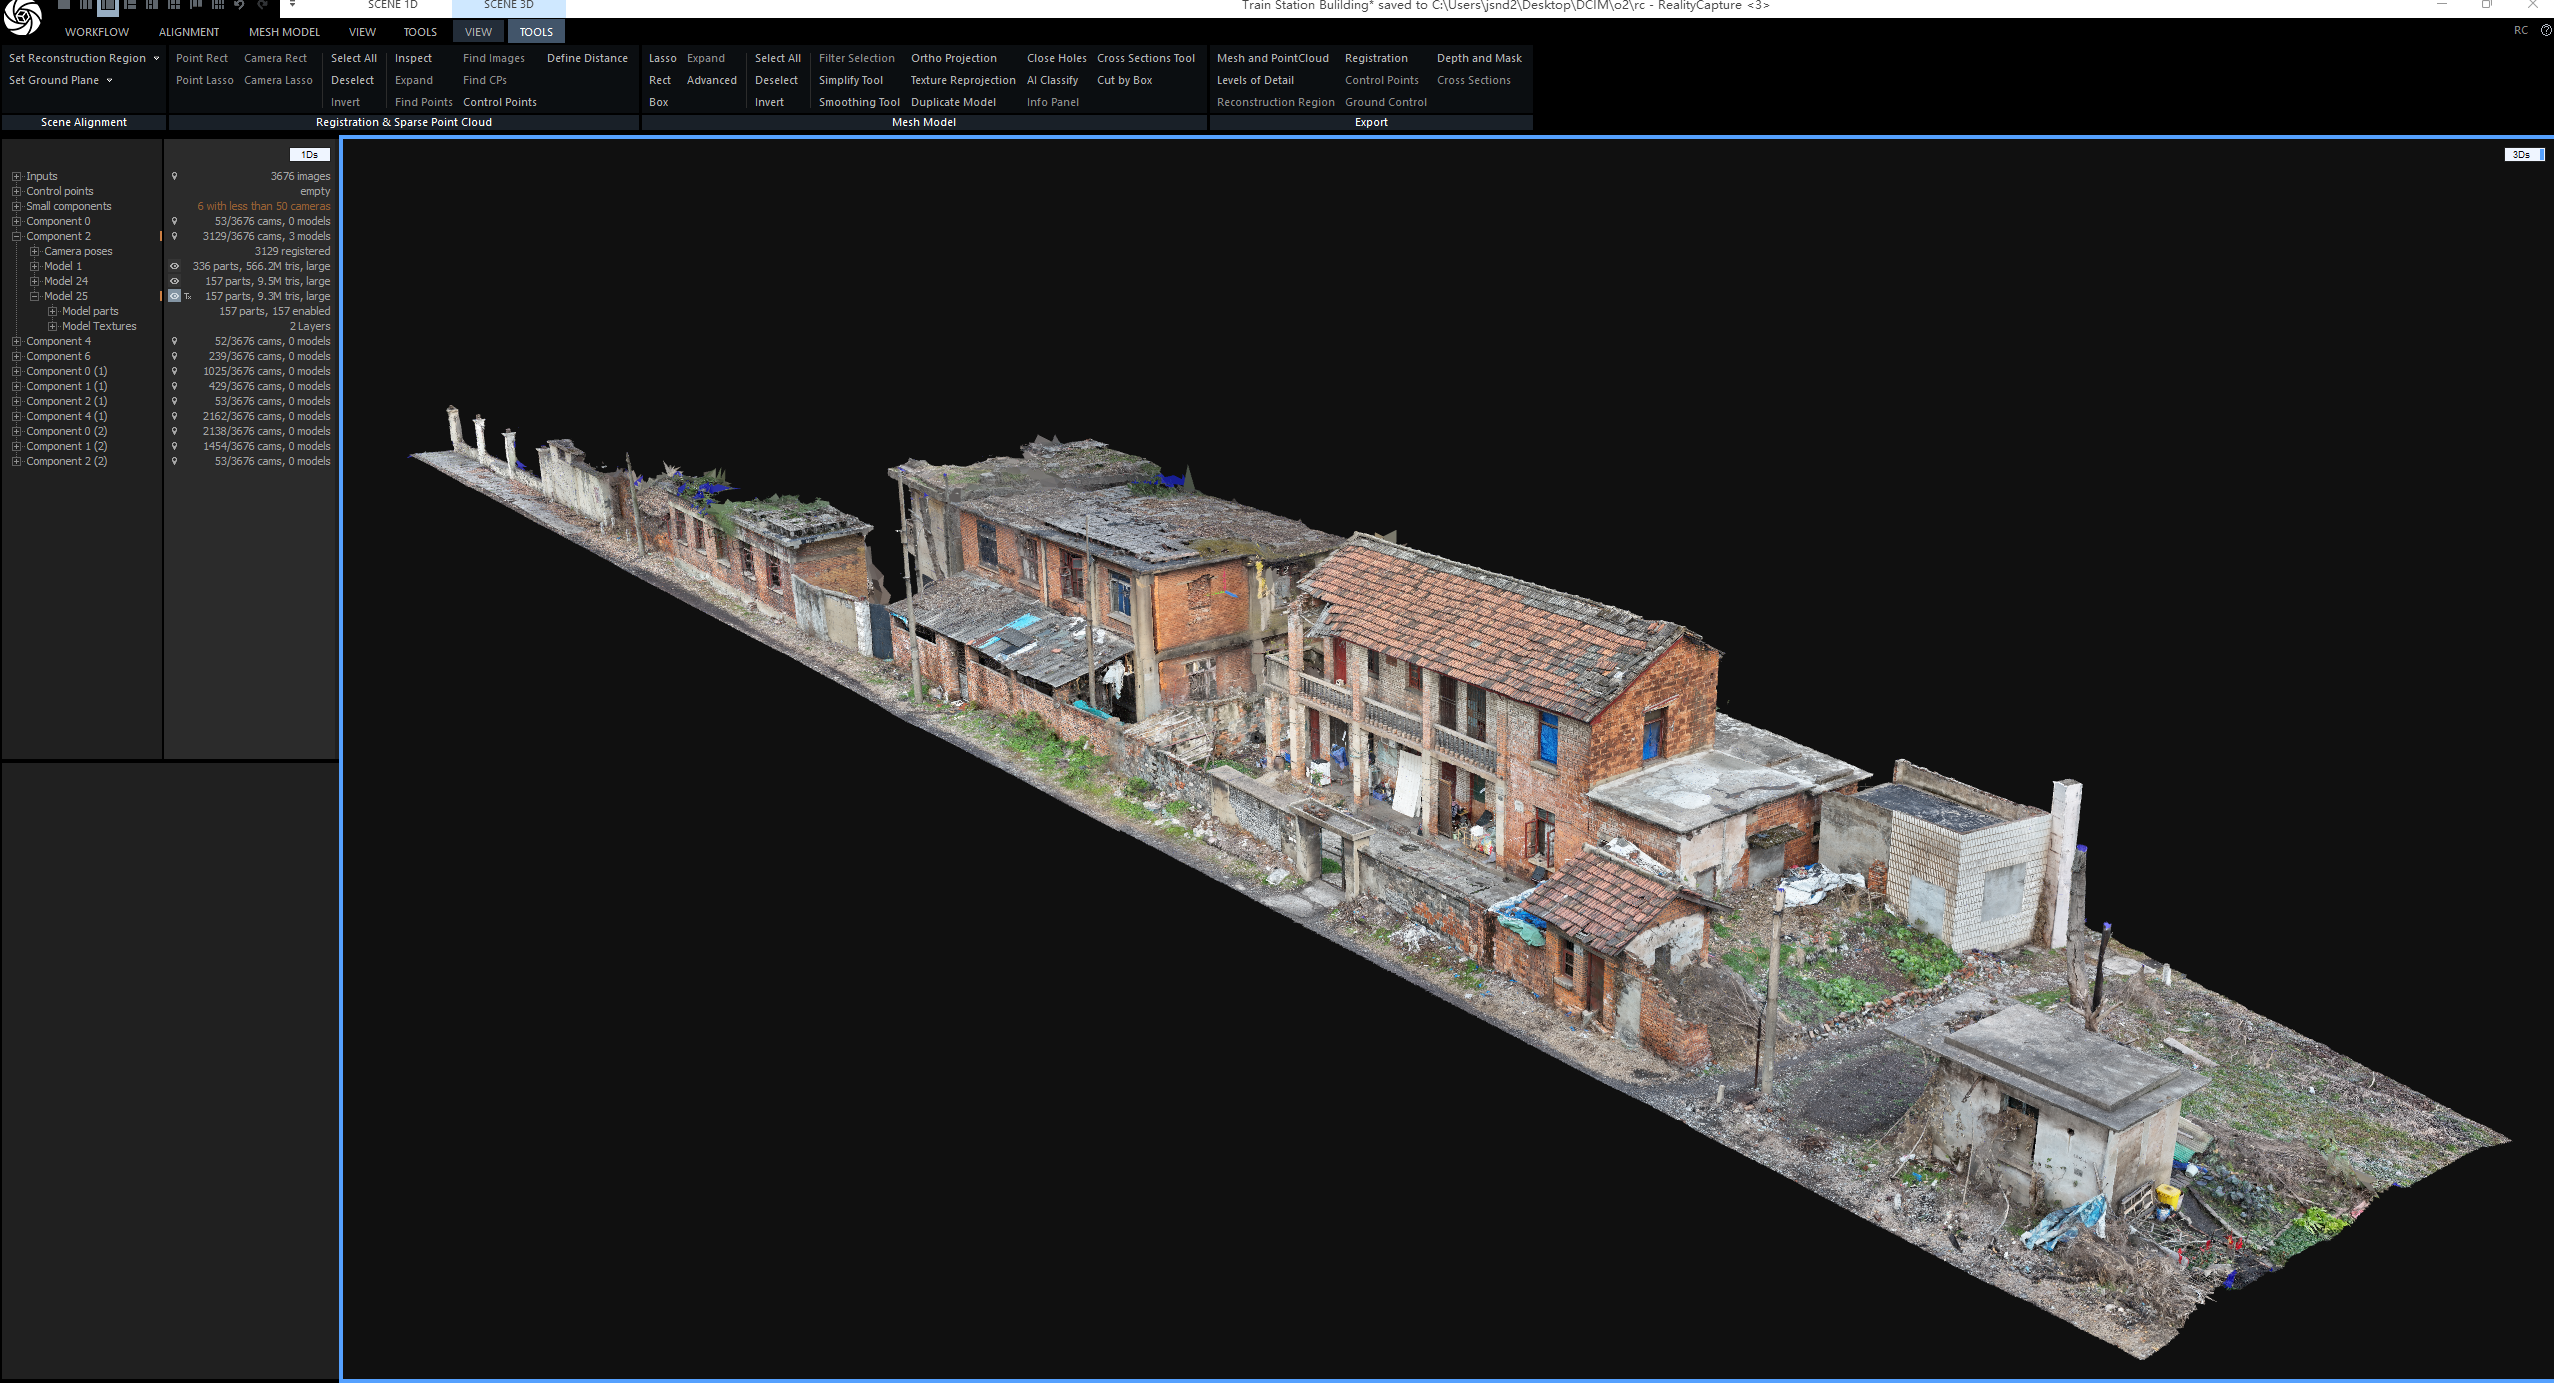Click the 3Ds view badge in viewport corner
2554x1383 pixels.
click(x=2524, y=154)
